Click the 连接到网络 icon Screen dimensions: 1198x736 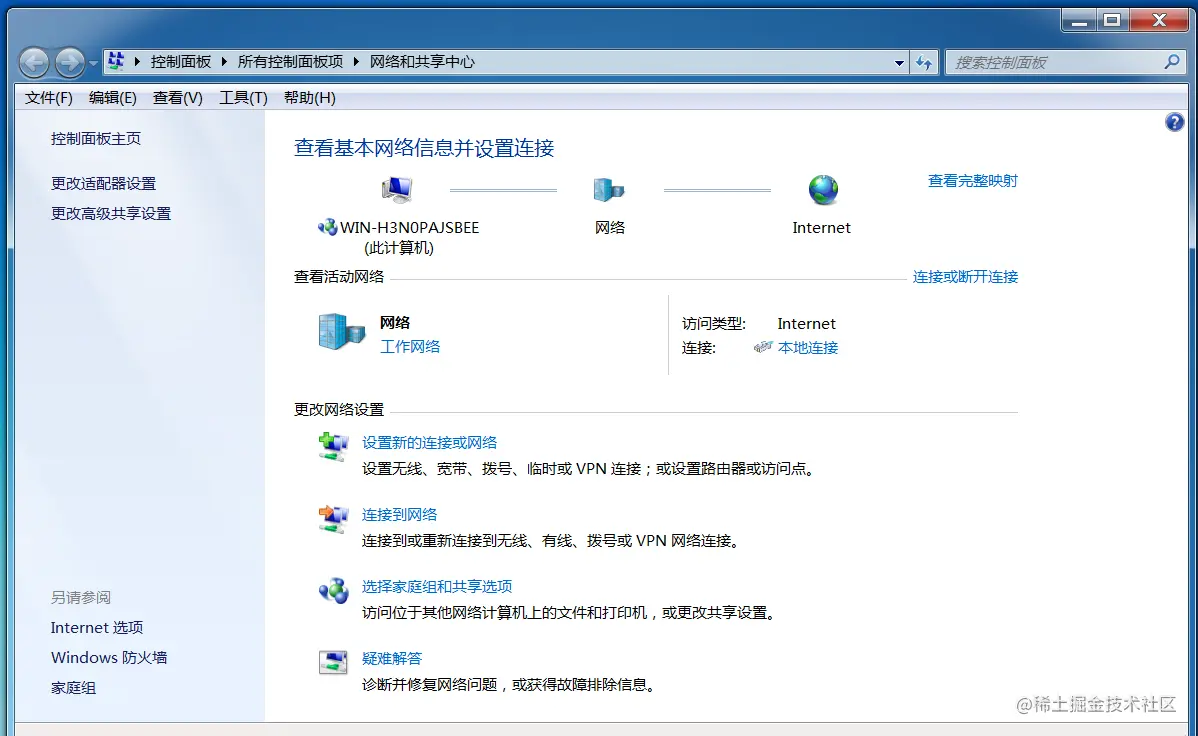(x=333, y=520)
